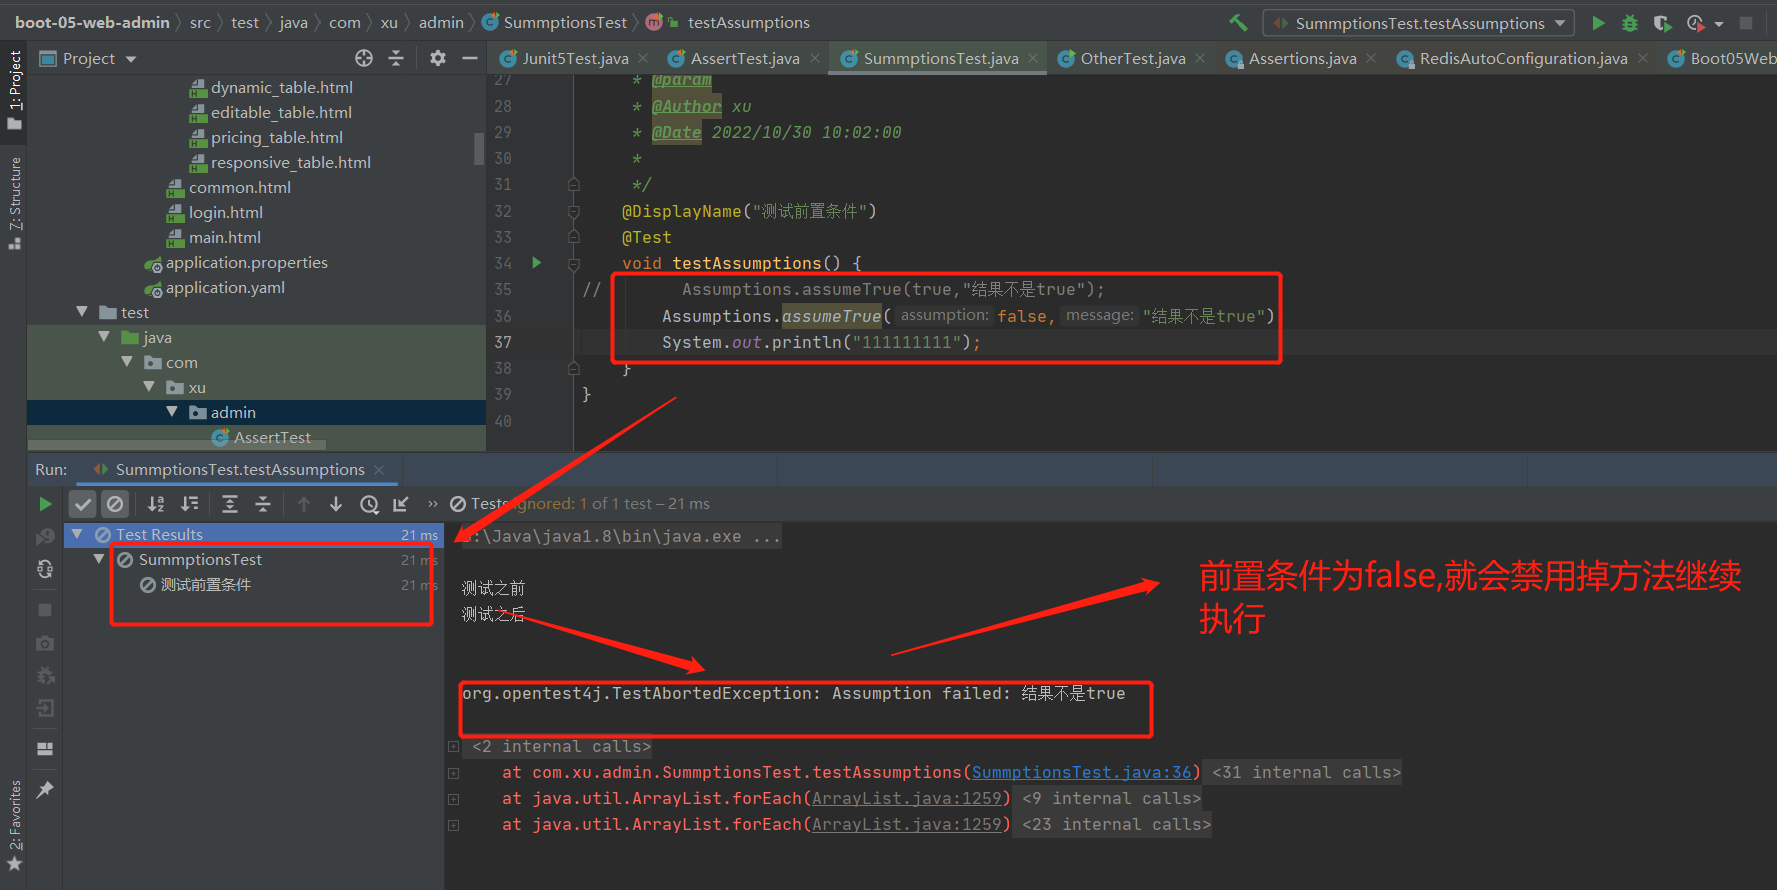Close the SummptionsTest.java editor tab

coord(1035,59)
